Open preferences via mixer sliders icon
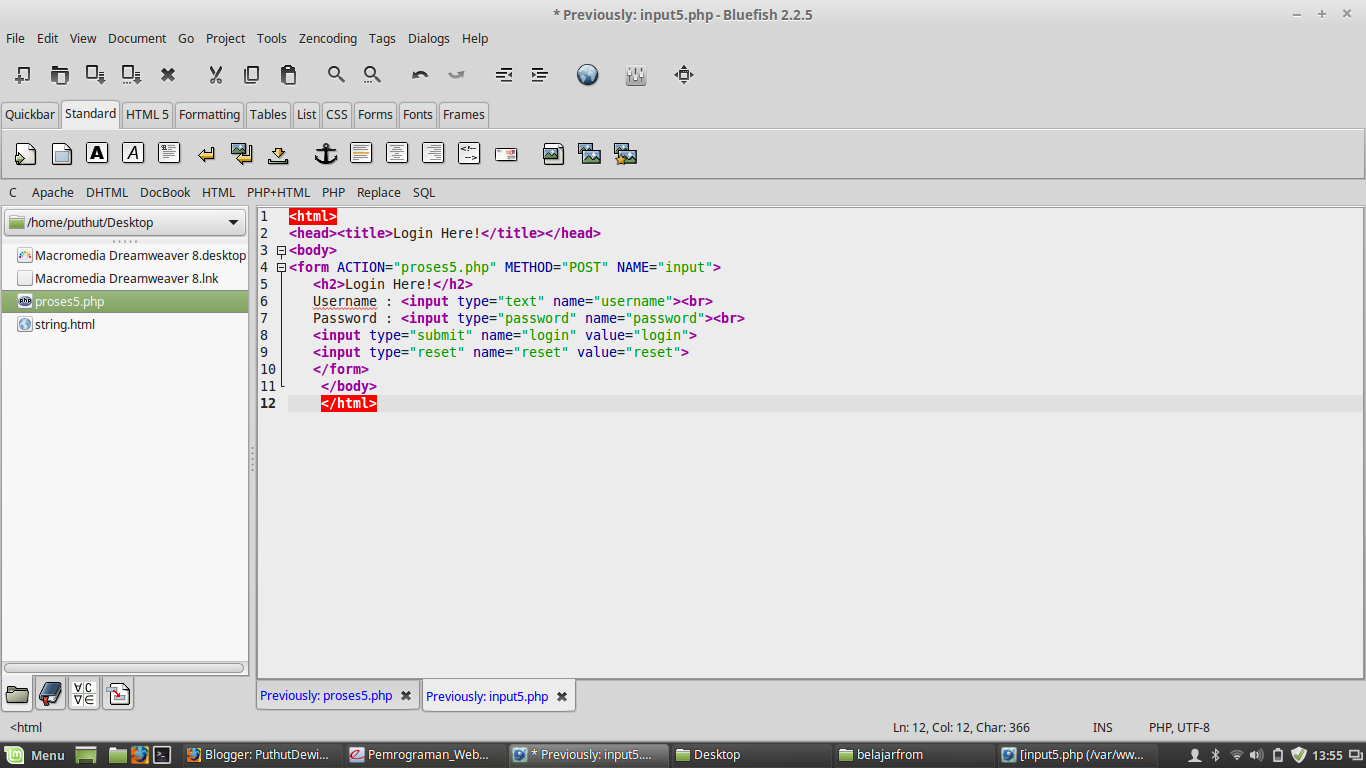 click(x=636, y=75)
